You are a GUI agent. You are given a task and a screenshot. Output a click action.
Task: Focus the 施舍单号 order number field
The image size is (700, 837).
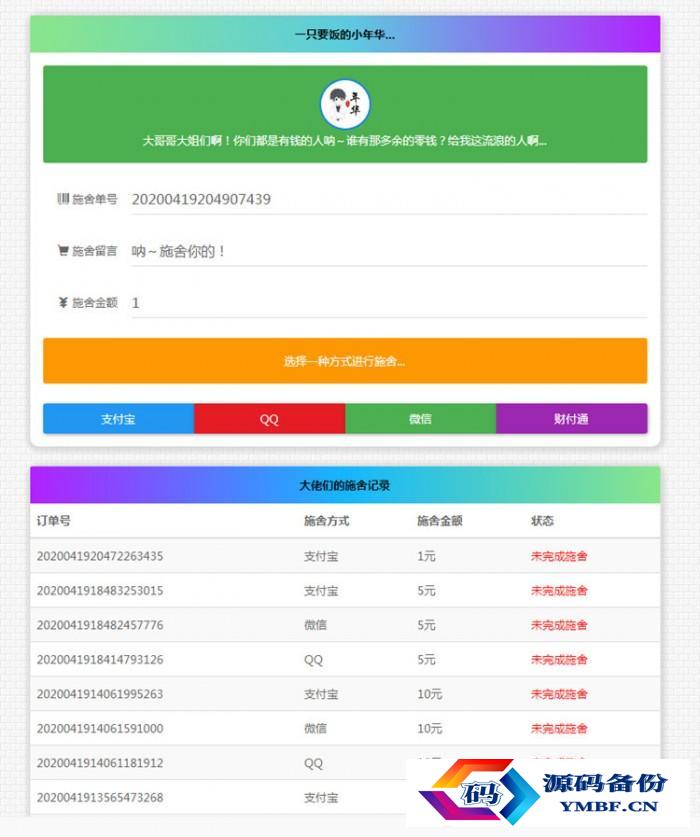(389, 200)
